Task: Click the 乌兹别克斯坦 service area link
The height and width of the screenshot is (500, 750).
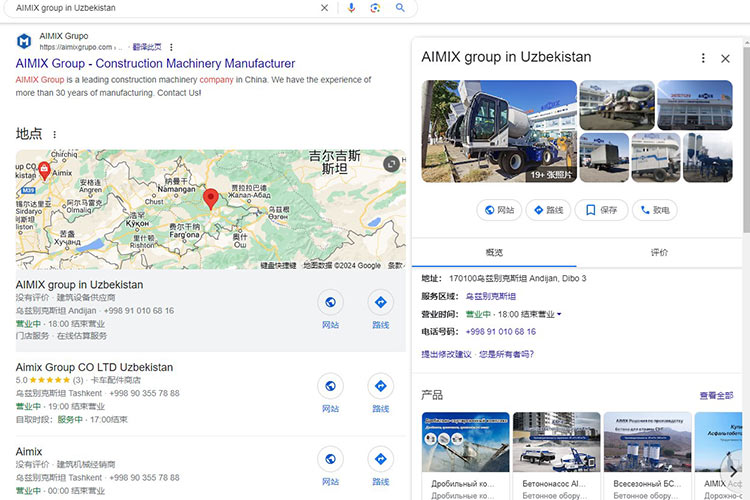Action: click(x=491, y=296)
